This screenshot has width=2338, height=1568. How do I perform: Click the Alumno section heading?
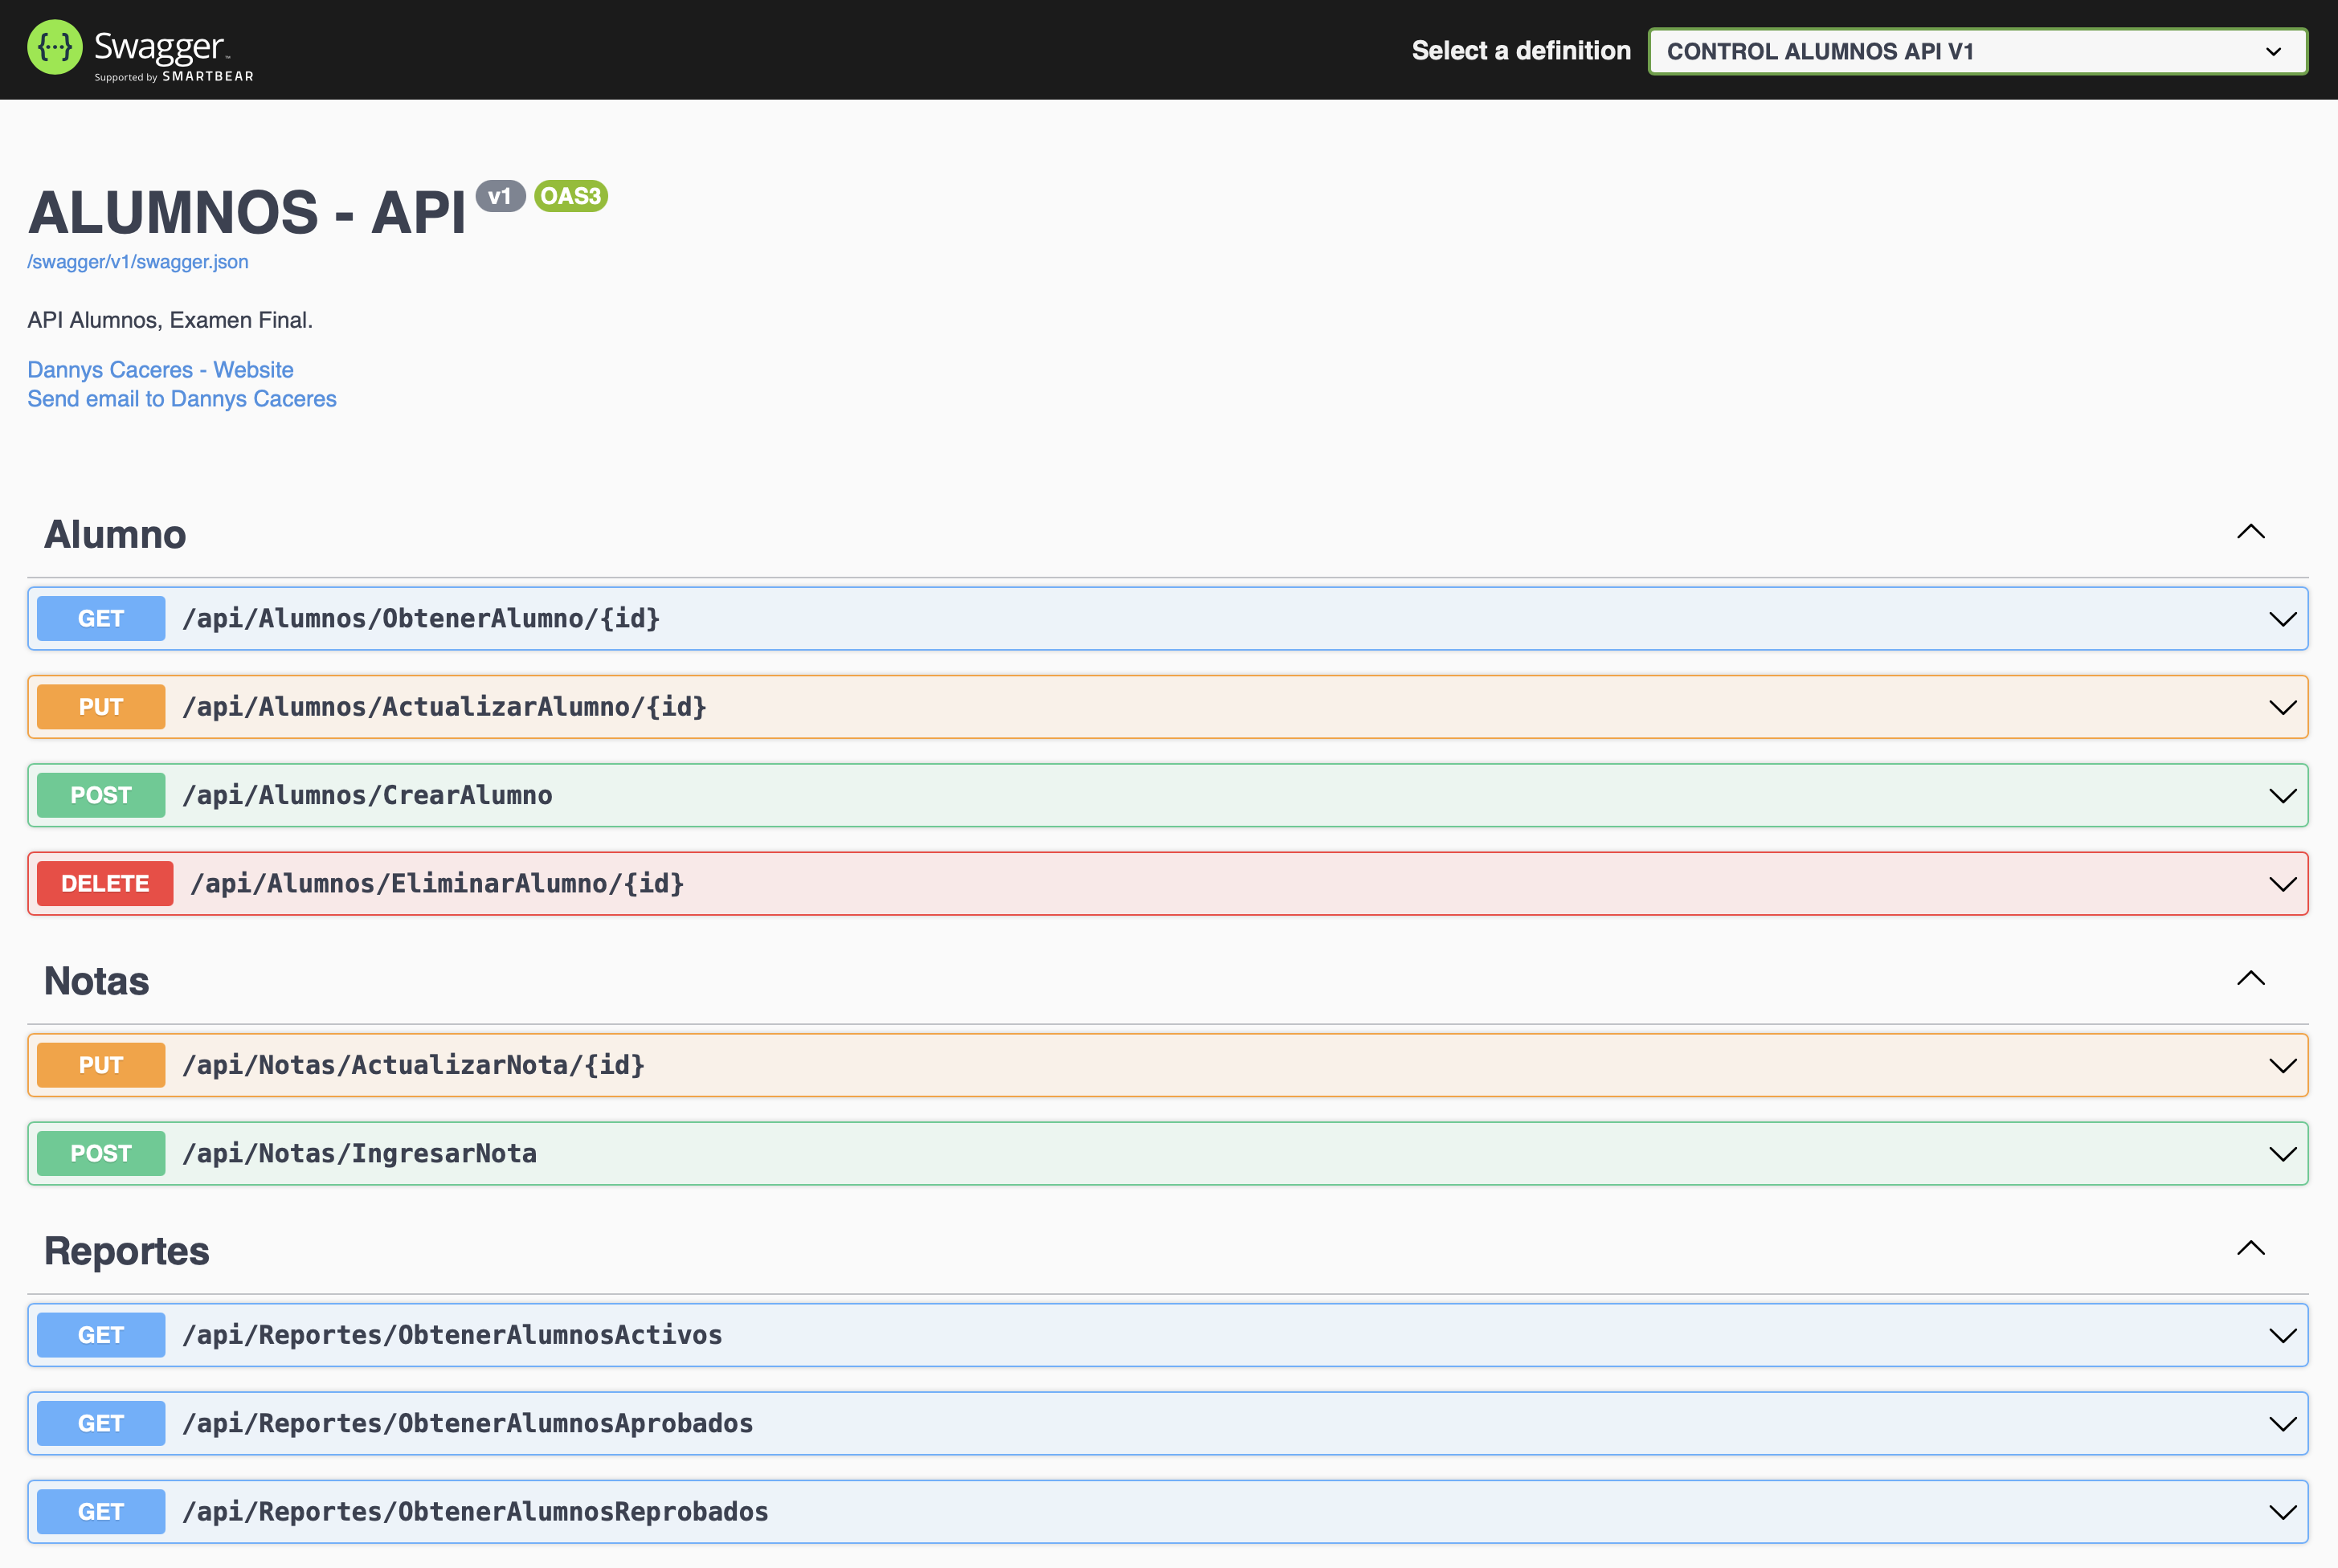point(115,535)
